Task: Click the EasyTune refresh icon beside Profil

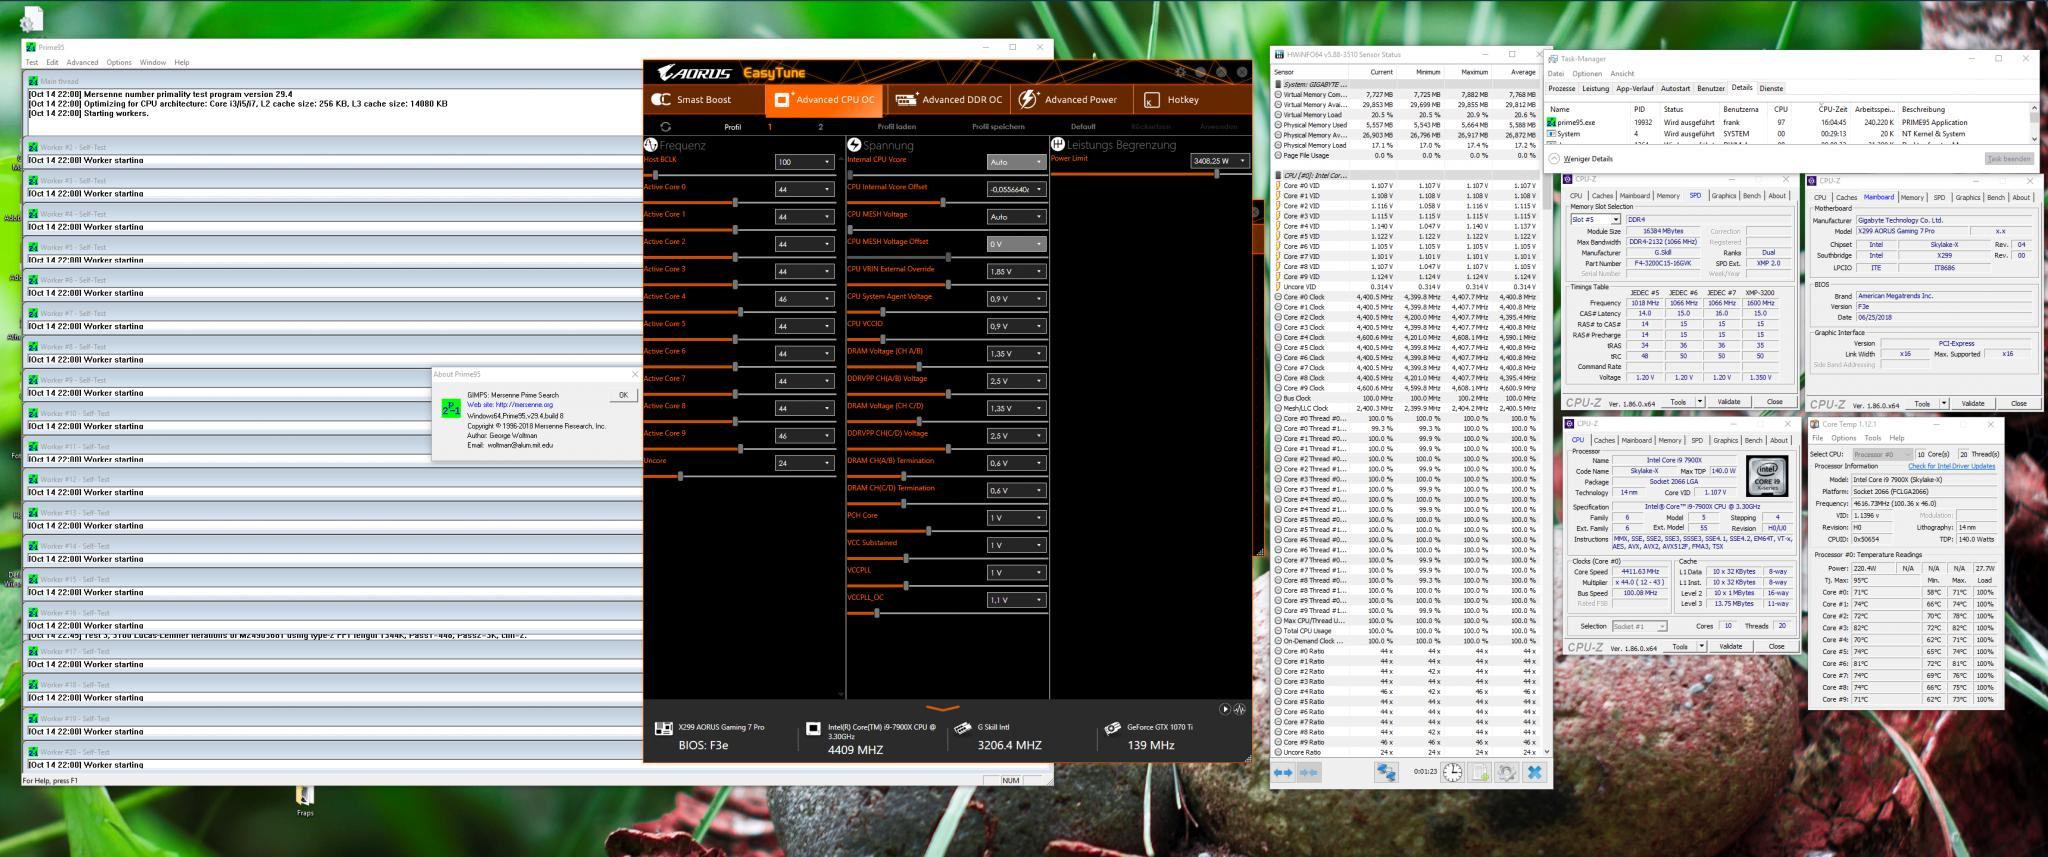Action: pos(666,127)
